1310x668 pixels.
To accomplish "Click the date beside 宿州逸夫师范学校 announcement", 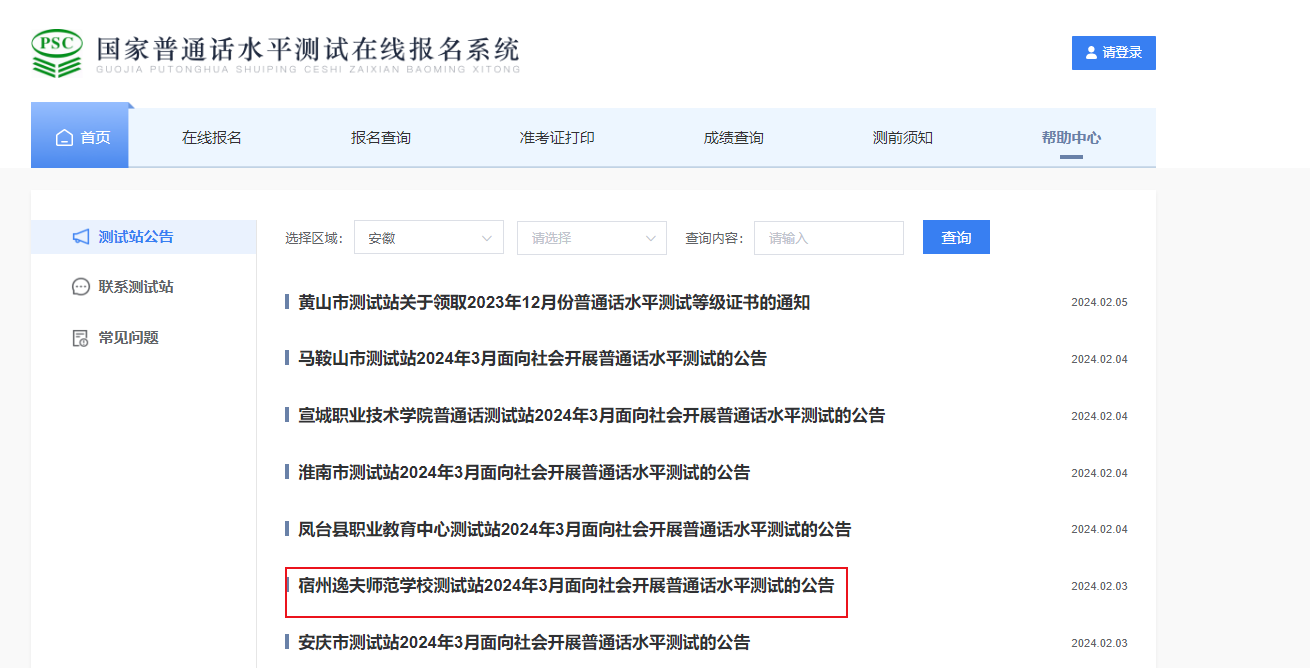I will [1099, 586].
